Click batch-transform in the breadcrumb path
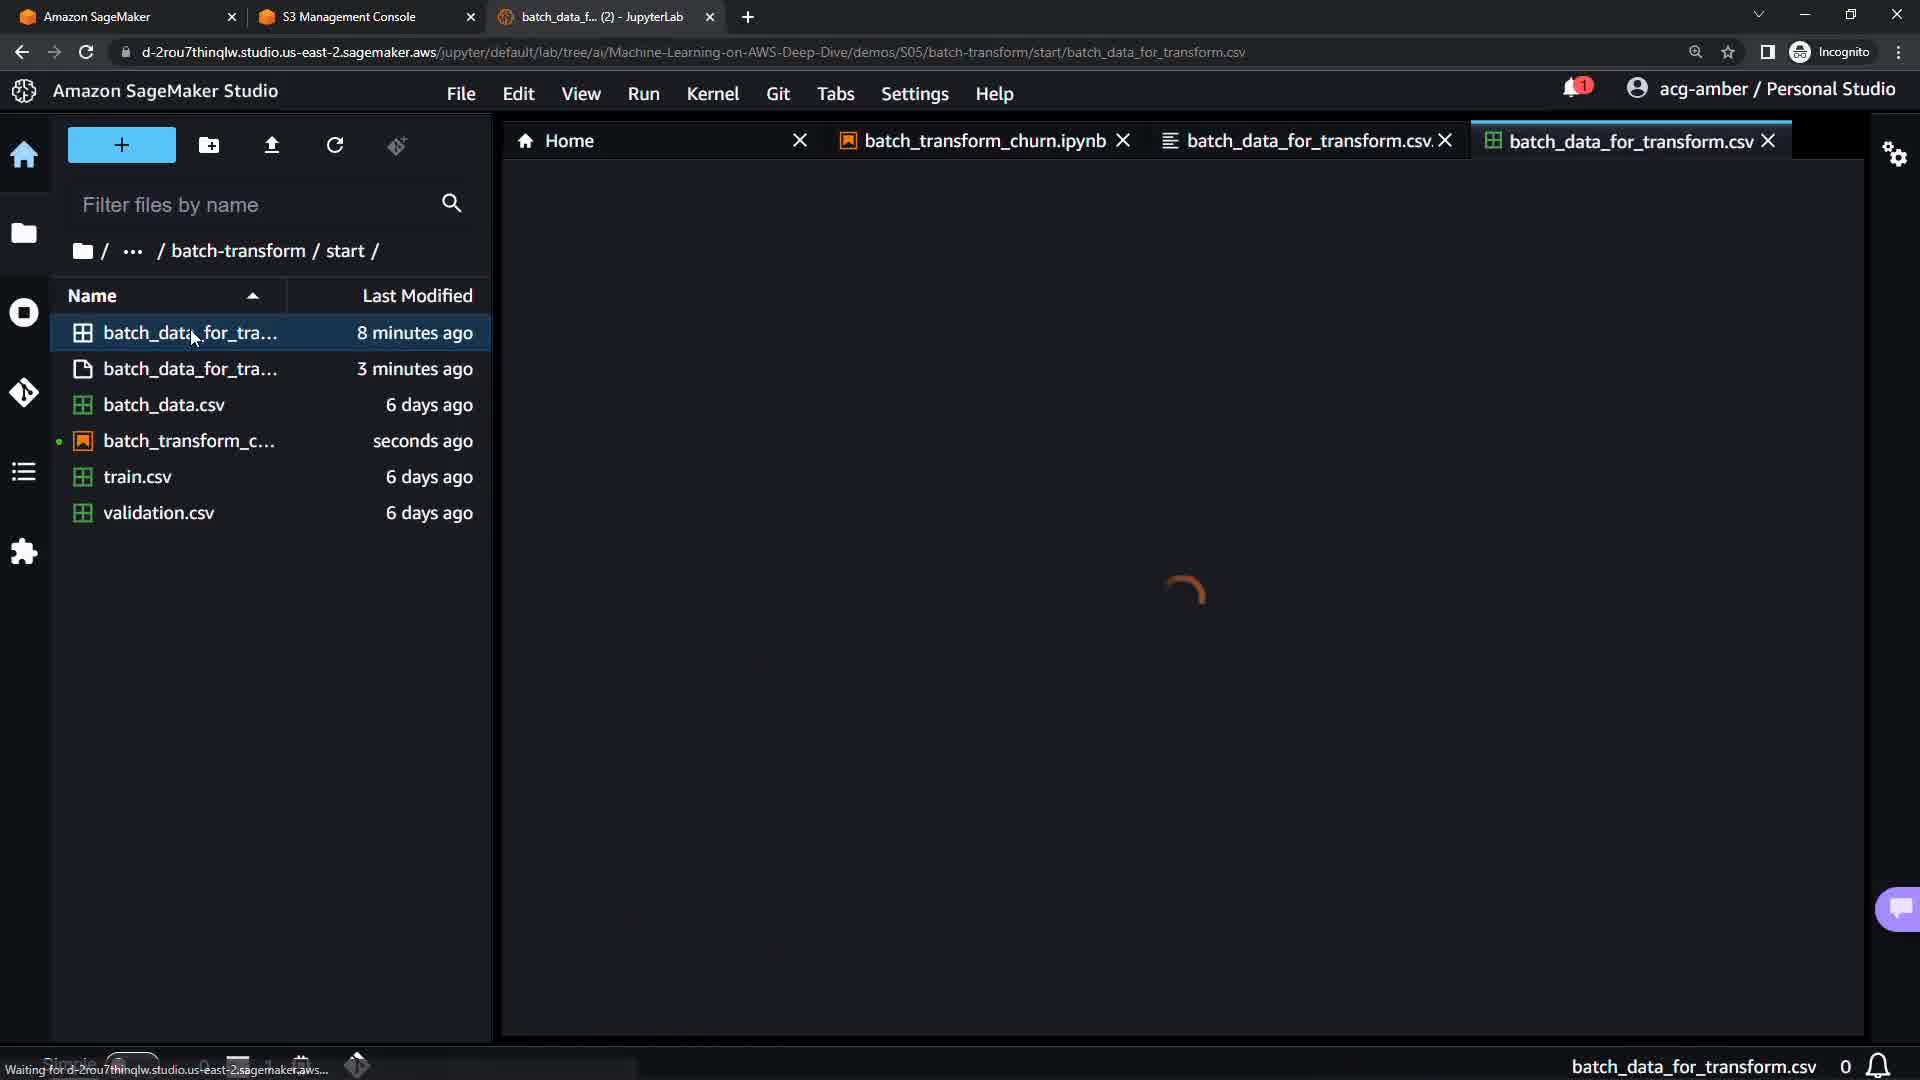Image resolution: width=1920 pixels, height=1080 pixels. pos(238,251)
